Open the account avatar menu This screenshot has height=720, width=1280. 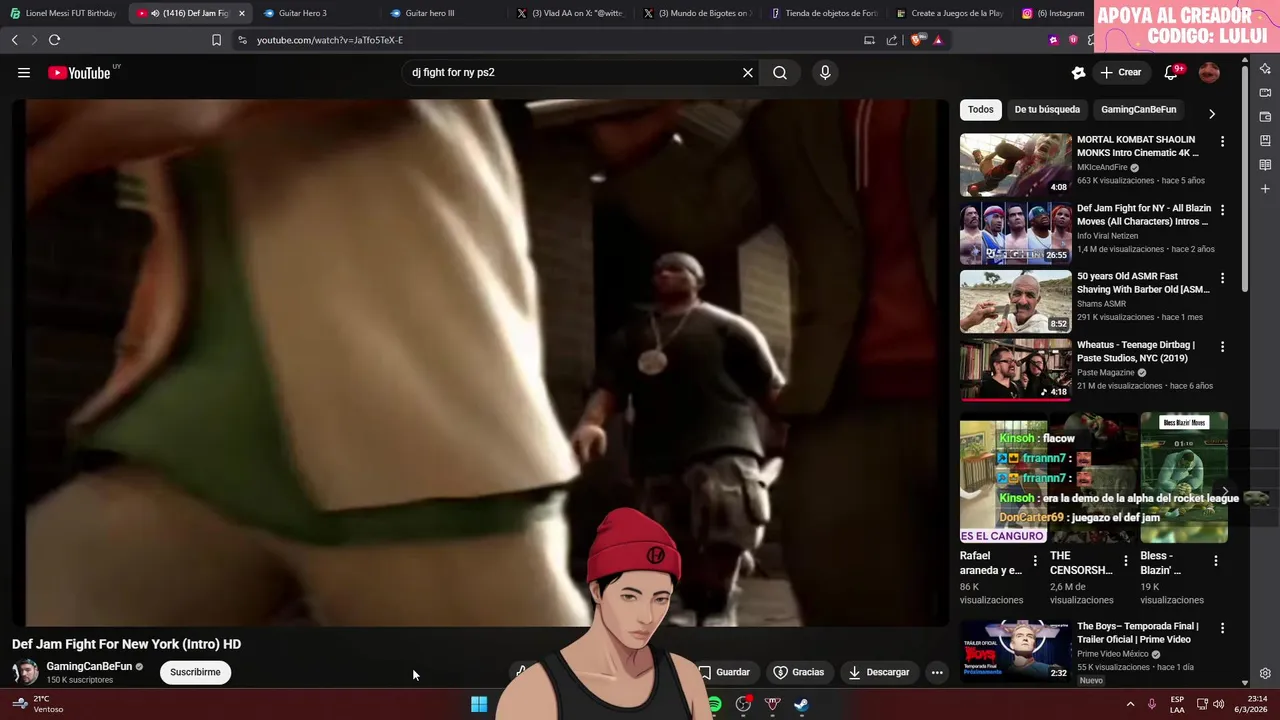point(1209,72)
